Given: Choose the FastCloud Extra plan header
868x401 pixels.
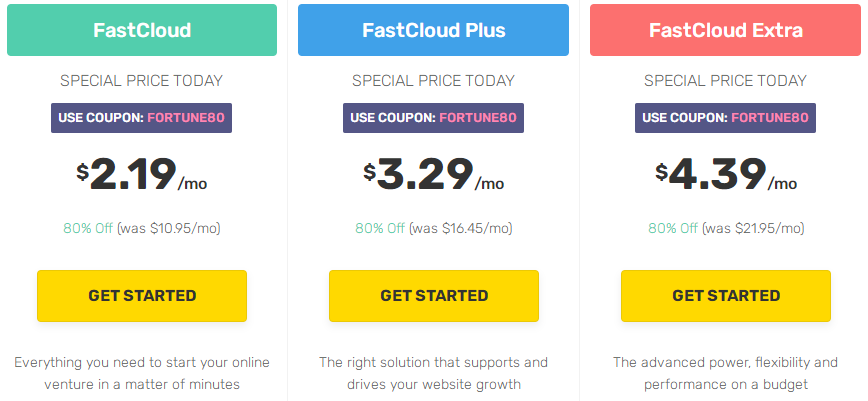Looking at the screenshot, I should (x=725, y=30).
